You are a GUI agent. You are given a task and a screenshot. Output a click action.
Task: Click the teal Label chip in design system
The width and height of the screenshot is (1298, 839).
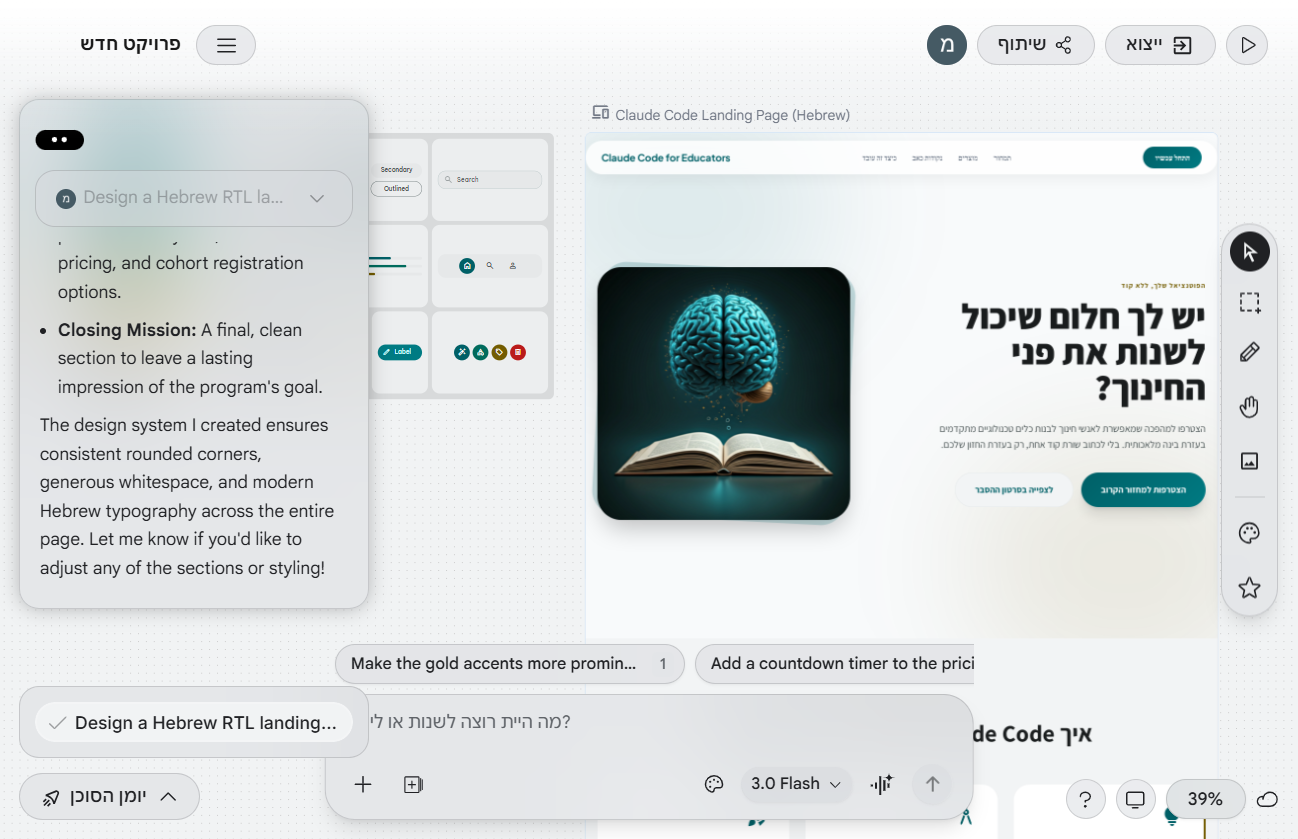pos(400,352)
